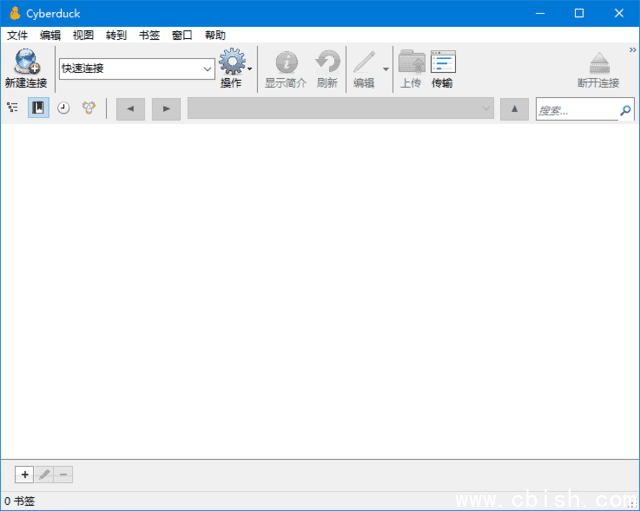
Task: Switch to the history clock view
Action: pyautogui.click(x=63, y=108)
